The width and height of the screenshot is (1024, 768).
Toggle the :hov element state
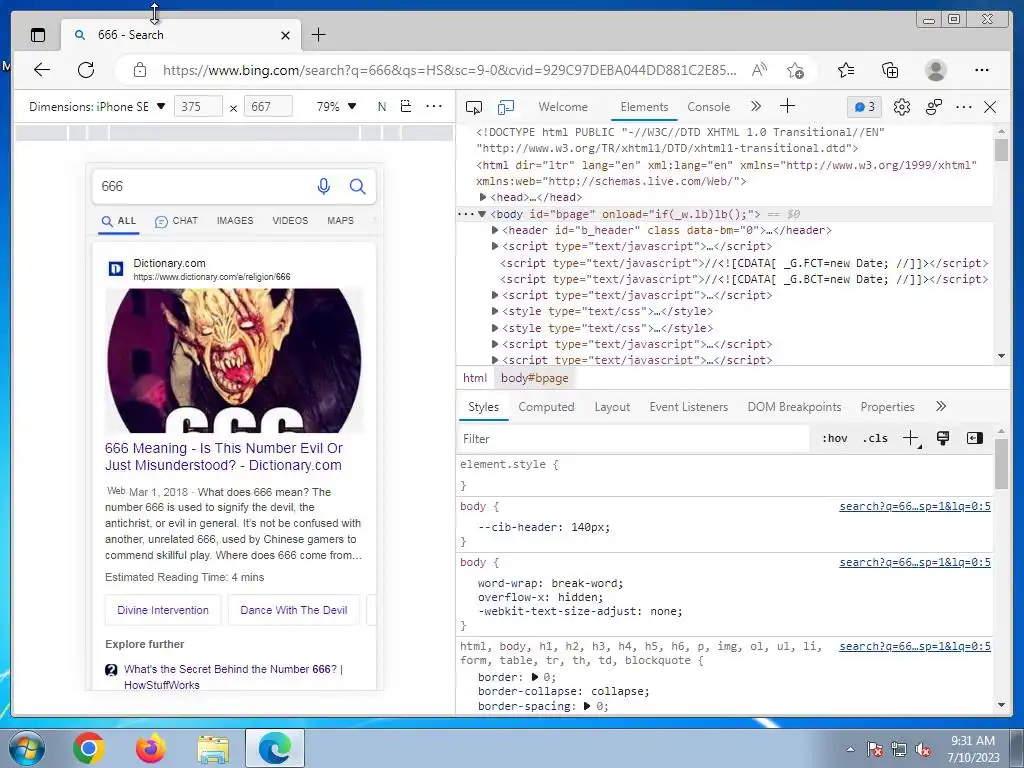tap(835, 439)
